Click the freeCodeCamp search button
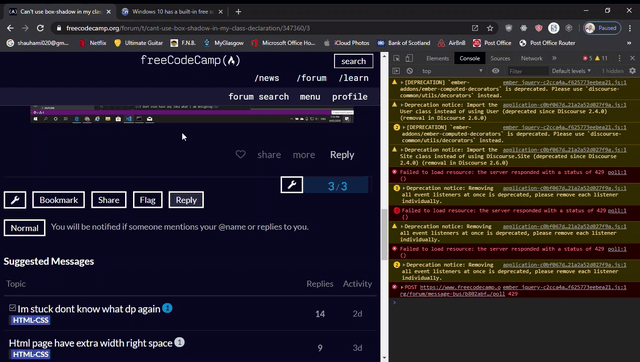640x362 pixels. pyautogui.click(x=353, y=61)
